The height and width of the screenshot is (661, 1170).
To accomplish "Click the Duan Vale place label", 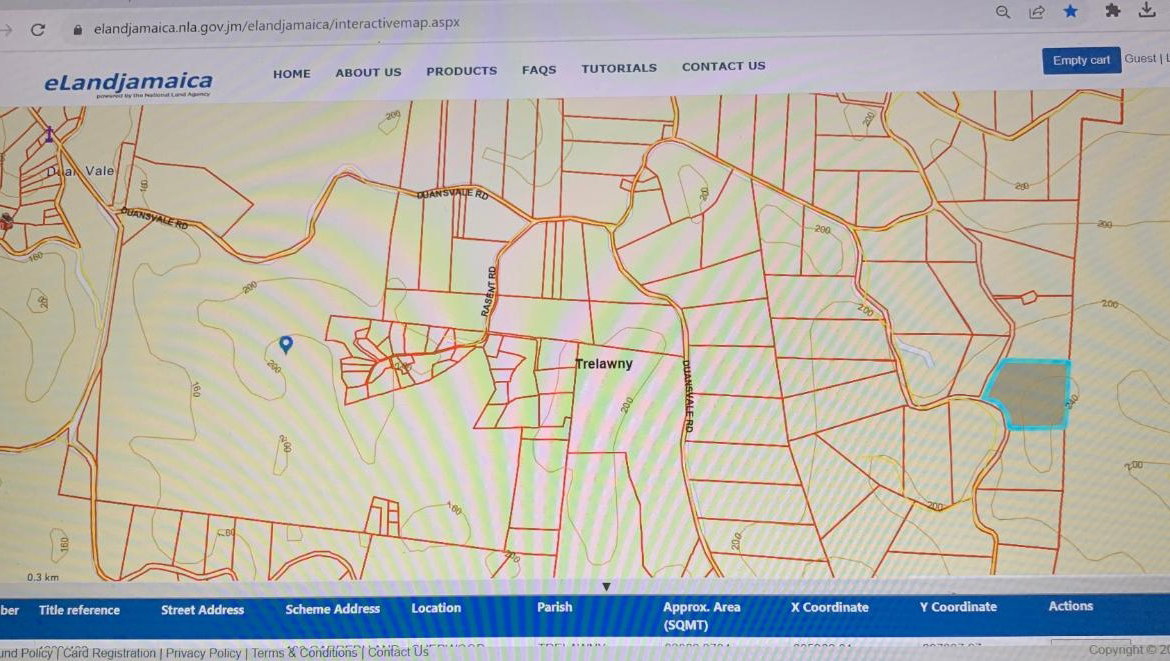I will click(81, 171).
